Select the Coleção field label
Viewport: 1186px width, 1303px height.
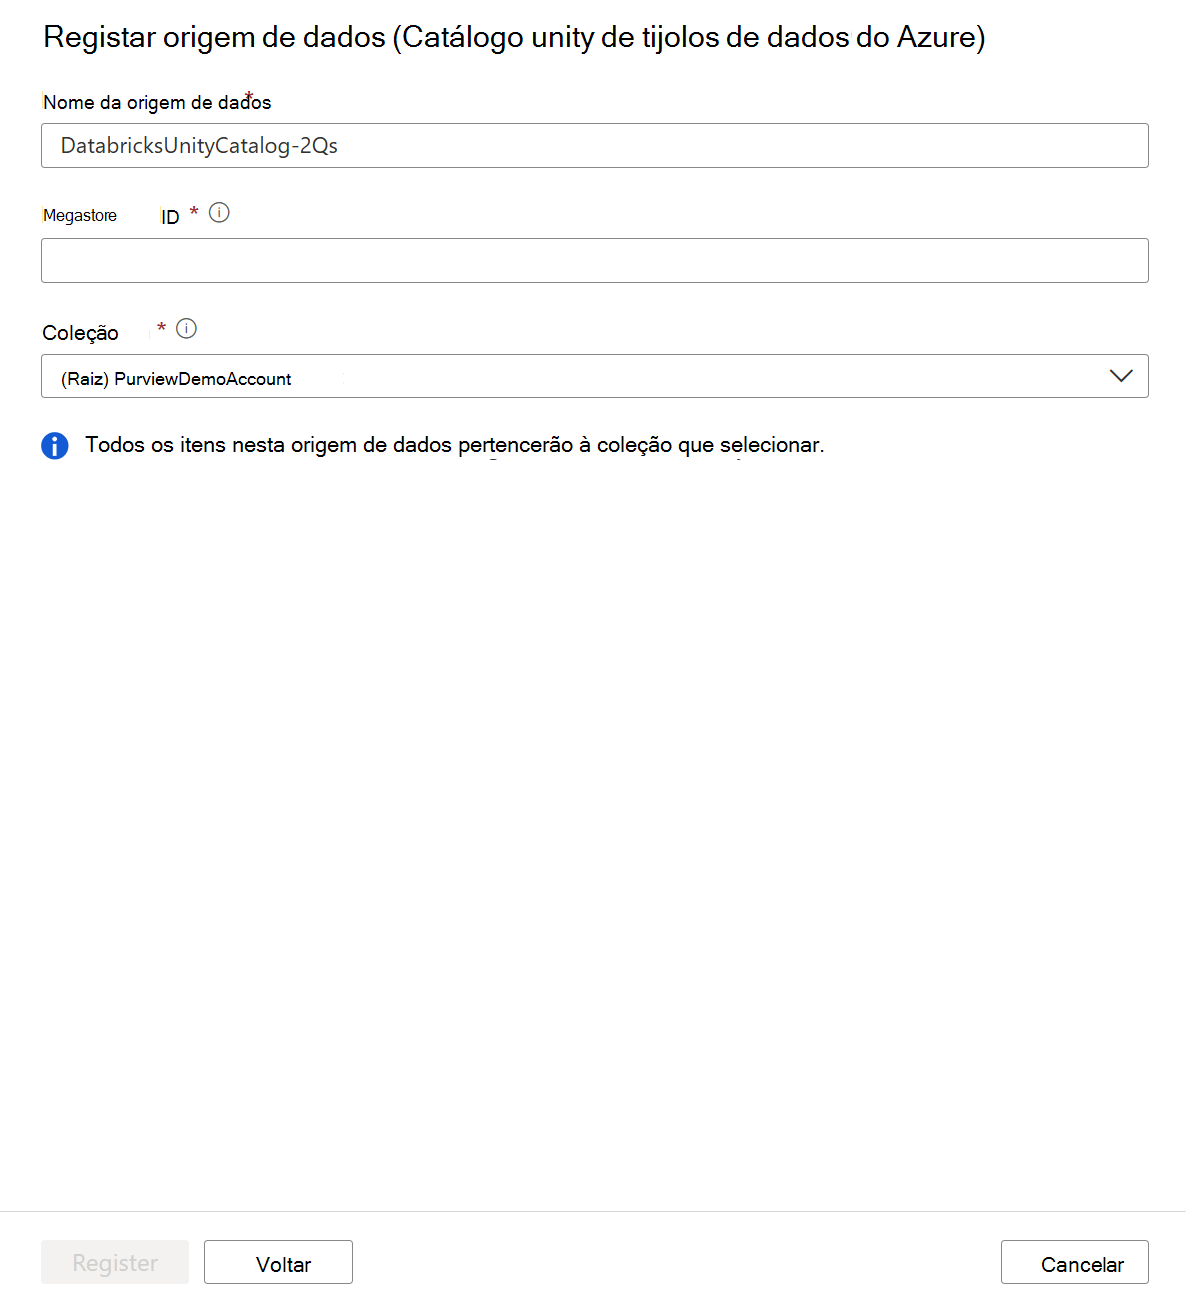80,332
